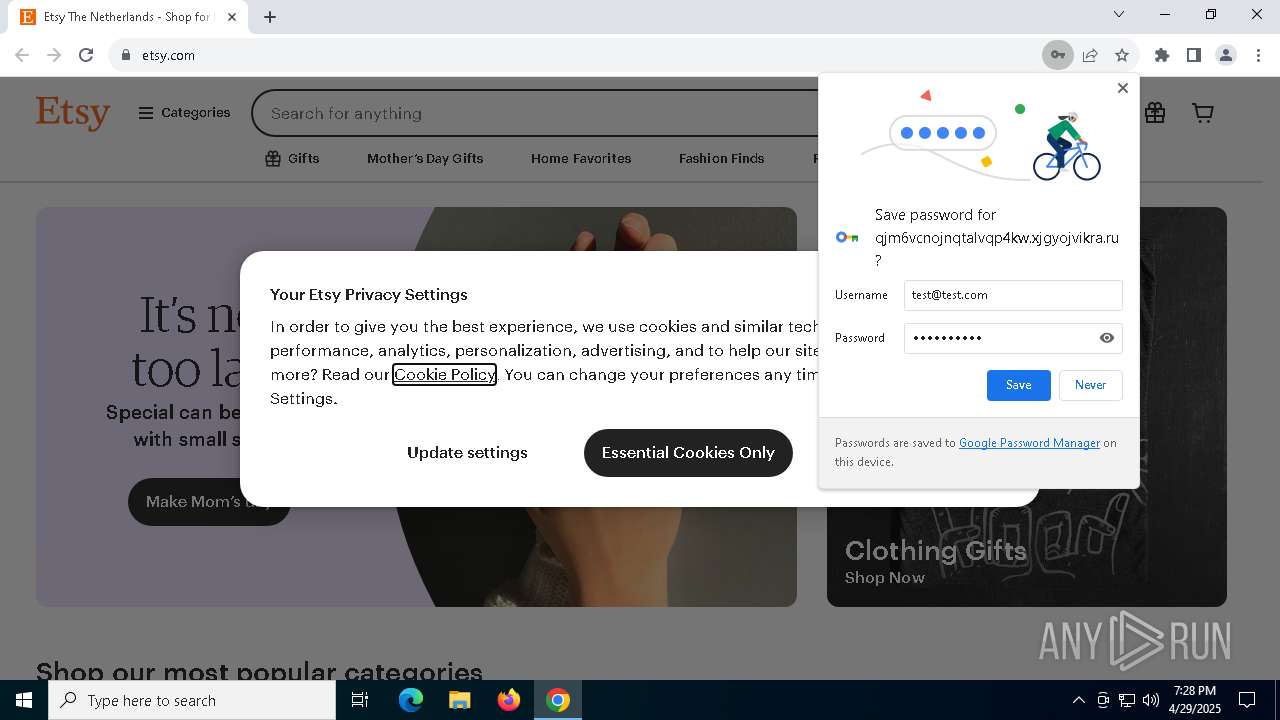
Task: Open Windows Start menu
Action: 24,700
